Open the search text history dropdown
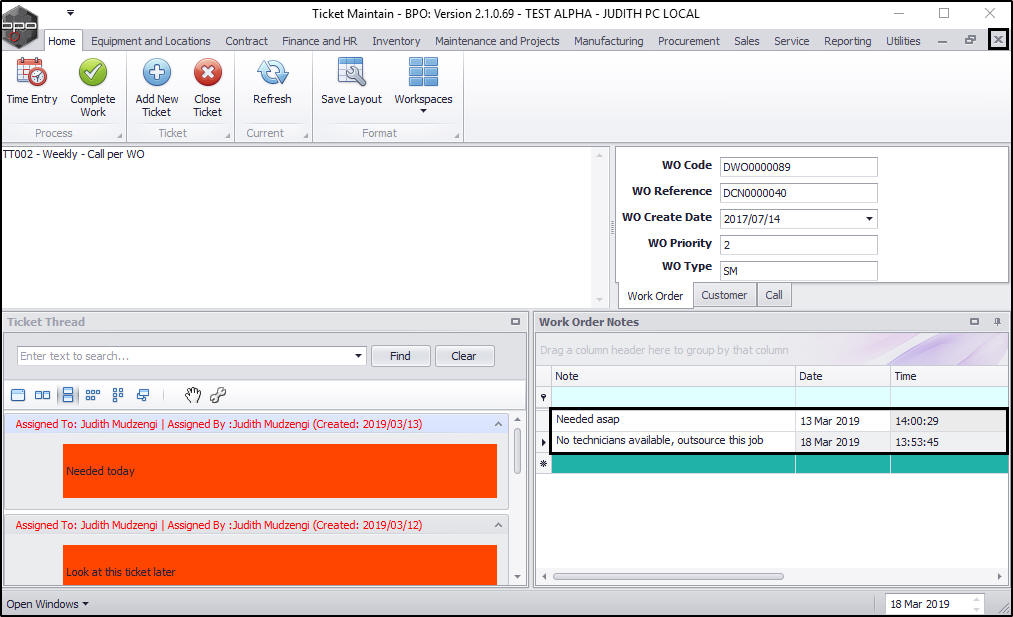 click(359, 356)
